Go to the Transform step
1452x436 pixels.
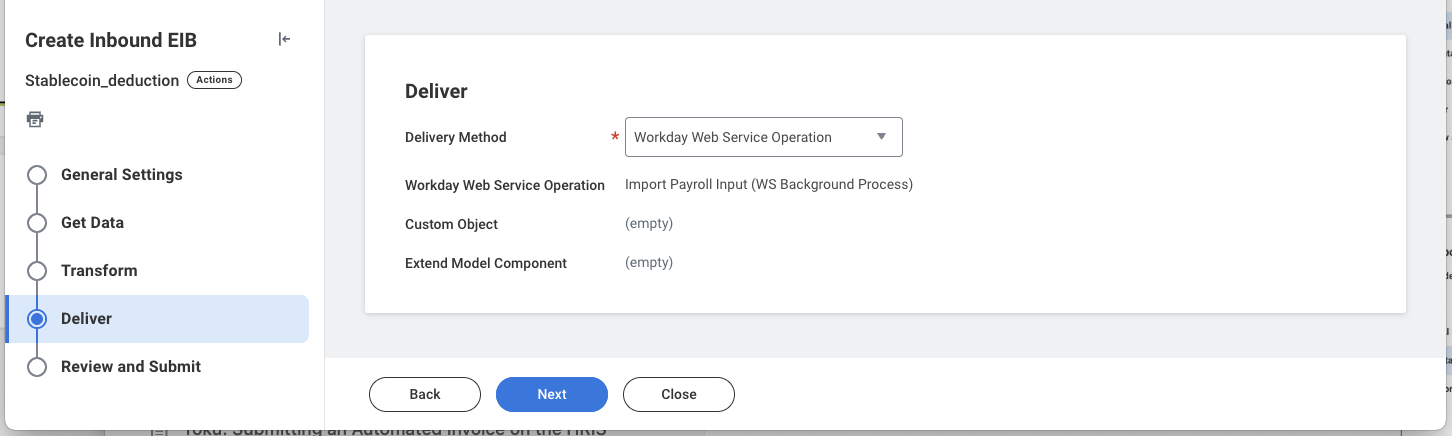[99, 271]
